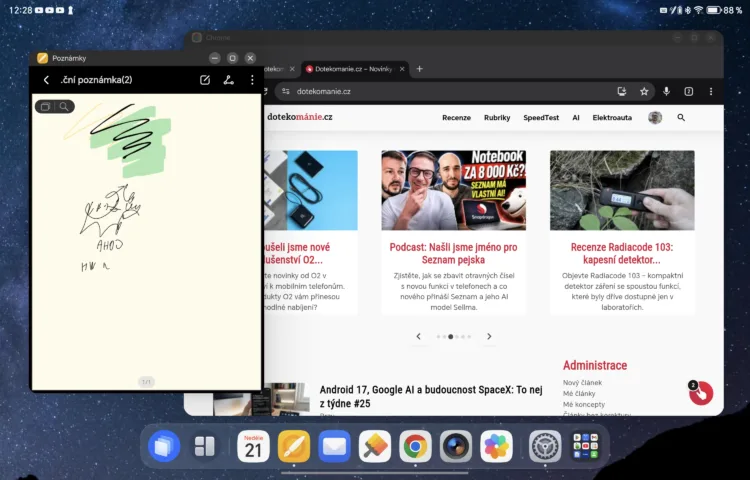The height and width of the screenshot is (480, 750).
Task: Open the O2 accessories card thumbnail
Action: tap(311, 190)
